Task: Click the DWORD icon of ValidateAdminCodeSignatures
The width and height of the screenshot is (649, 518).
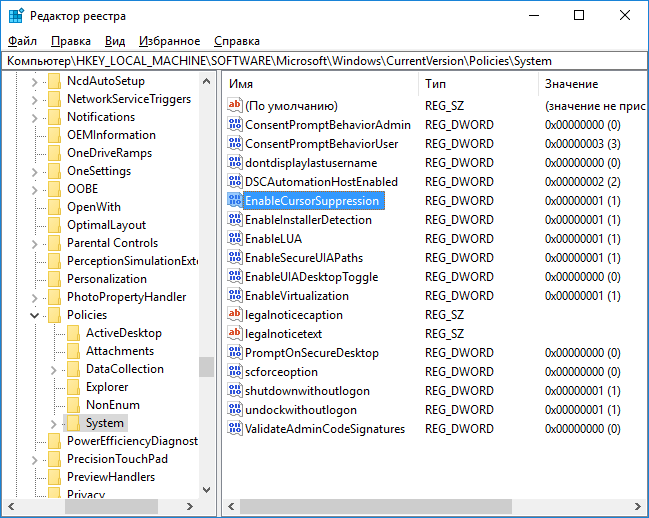Action: pyautogui.click(x=235, y=429)
